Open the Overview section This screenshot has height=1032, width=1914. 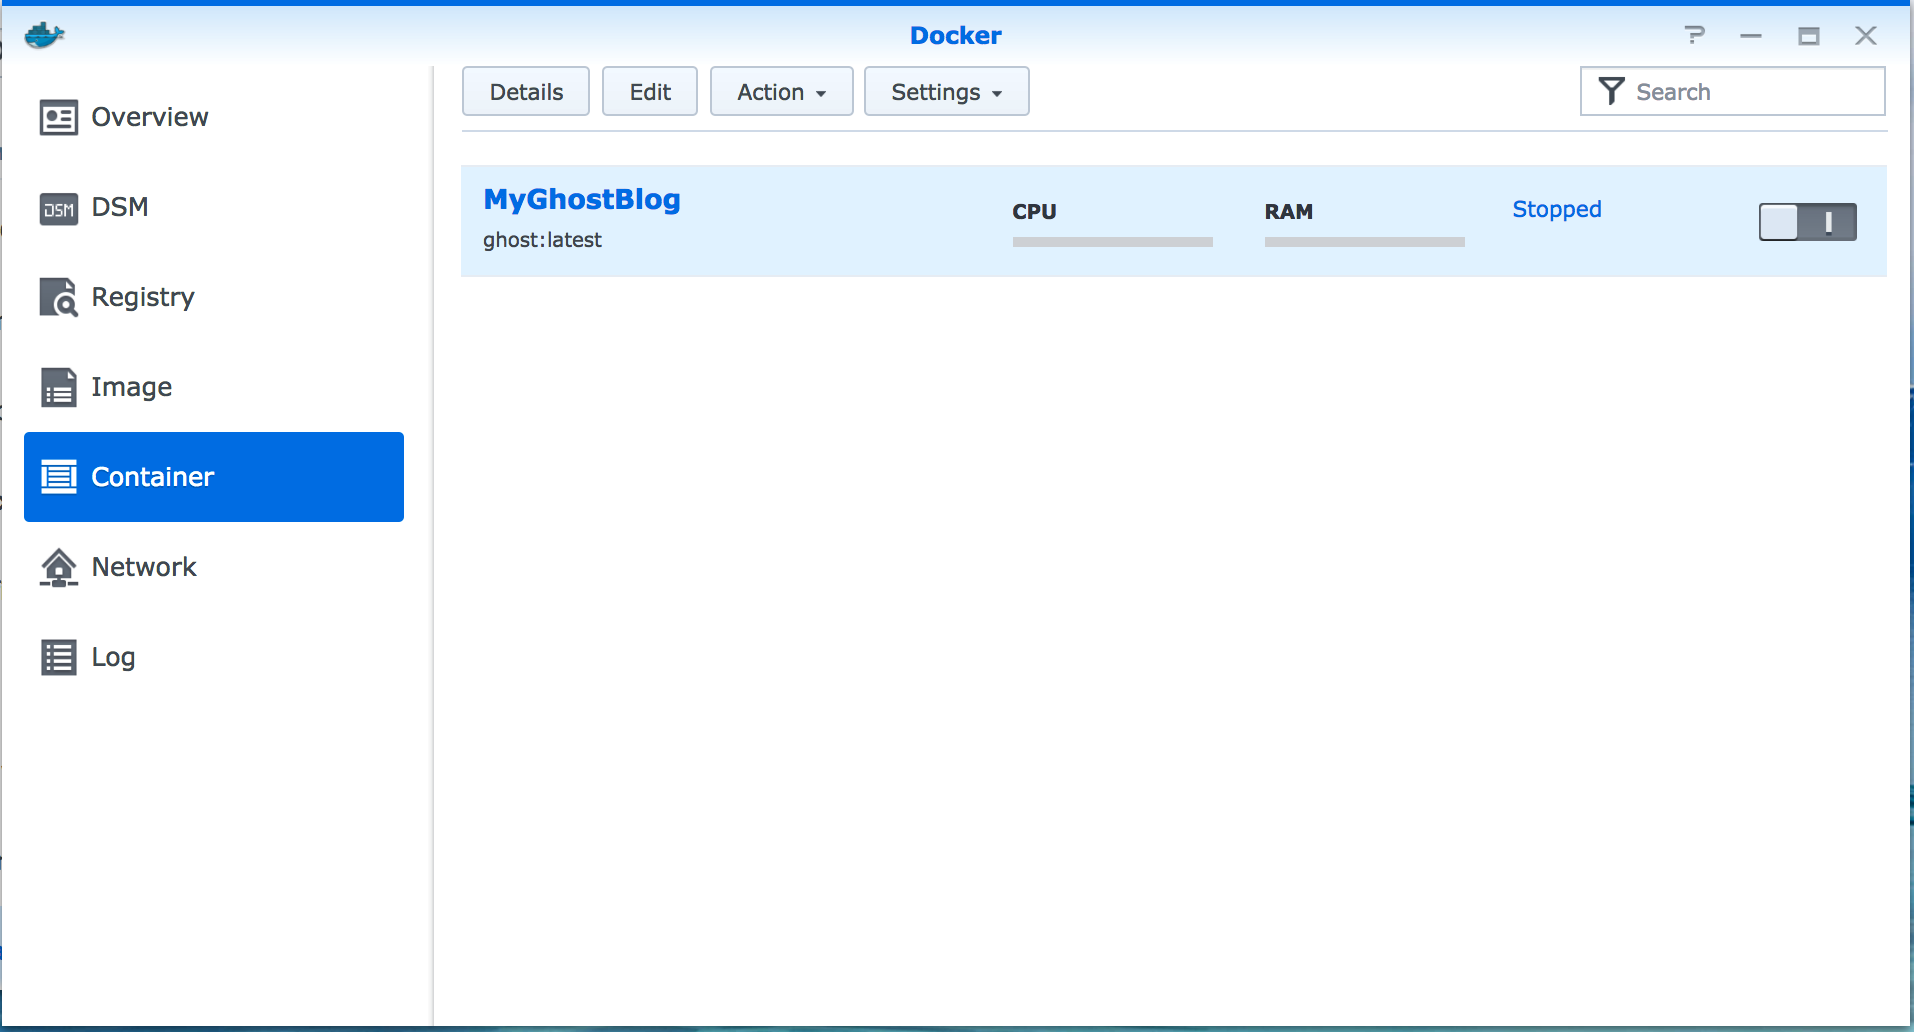[x=214, y=117]
